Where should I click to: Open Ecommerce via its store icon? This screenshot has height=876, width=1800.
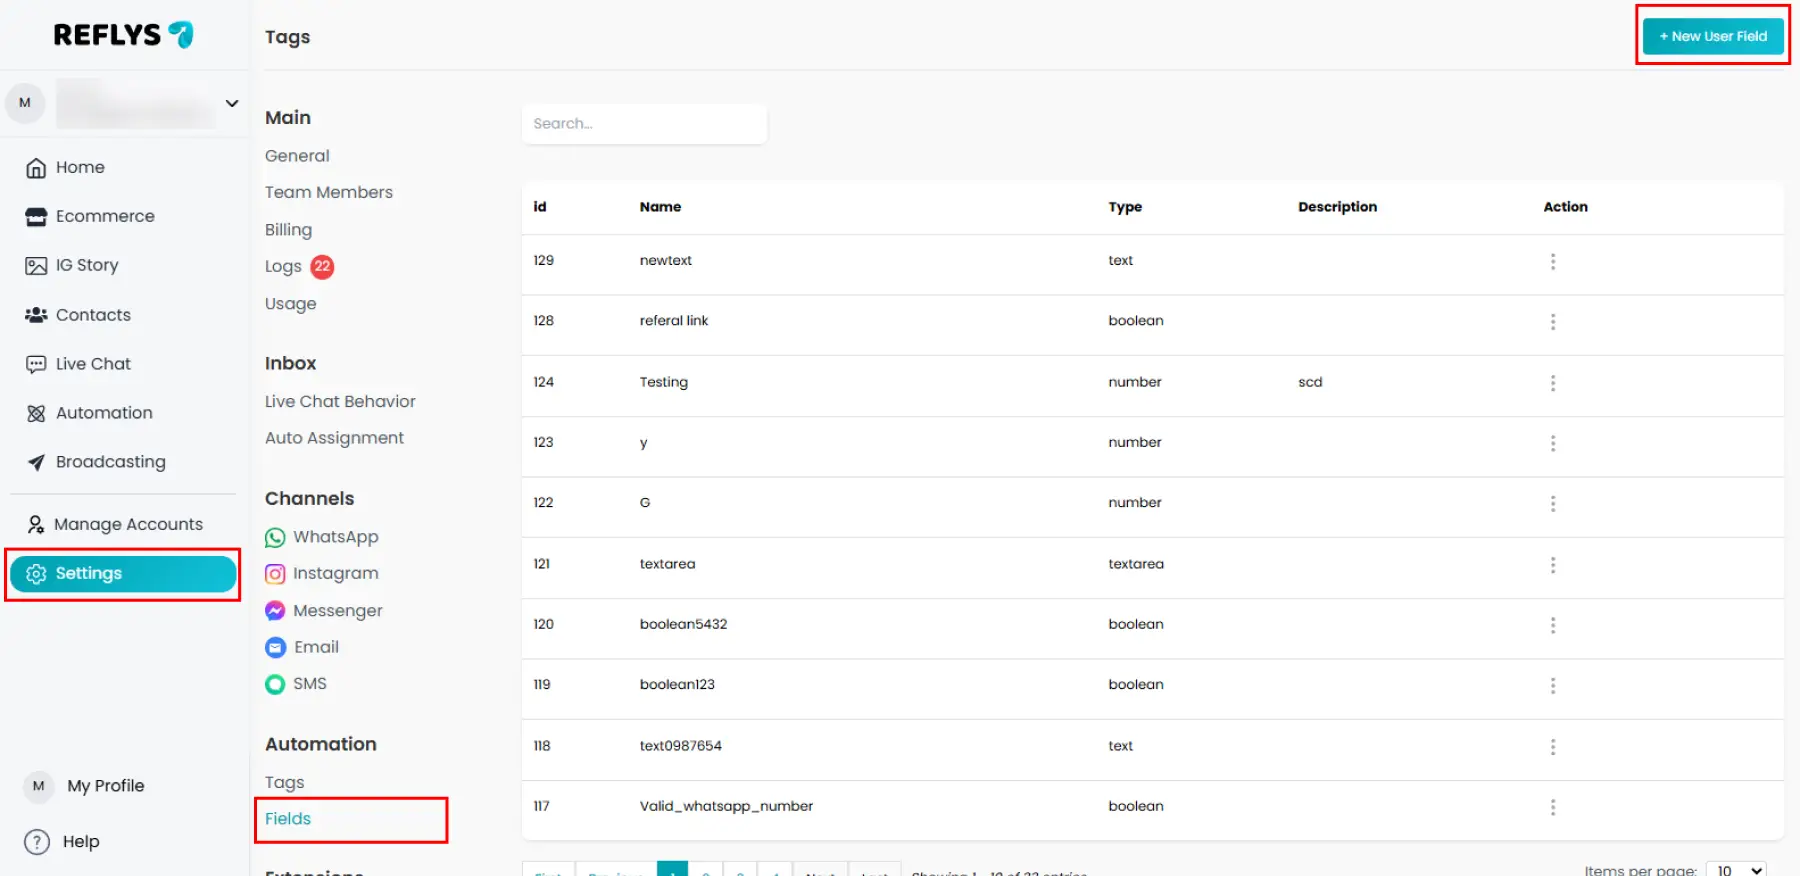36,217
